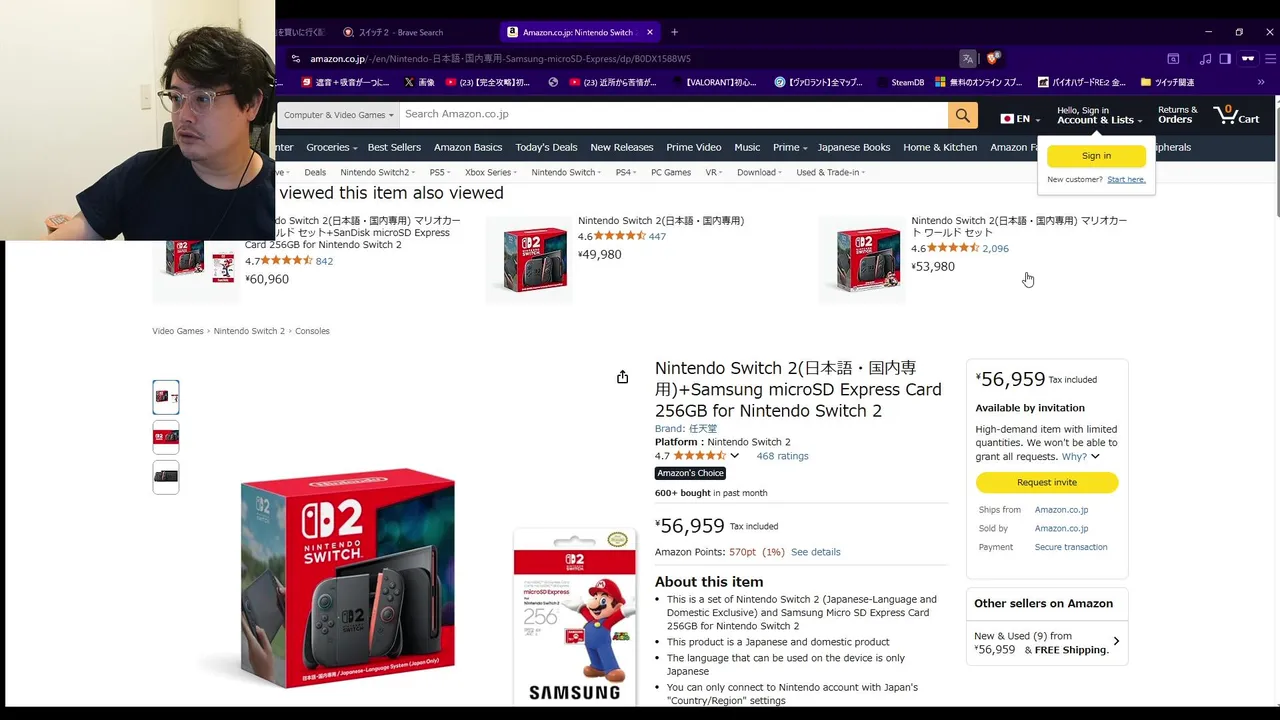Click the share icon above product image
The width and height of the screenshot is (1280, 720).
(622, 377)
